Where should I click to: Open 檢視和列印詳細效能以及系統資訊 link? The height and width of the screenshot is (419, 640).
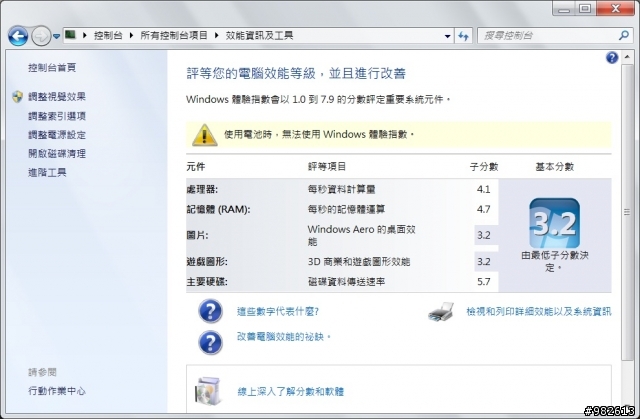[x=539, y=312]
